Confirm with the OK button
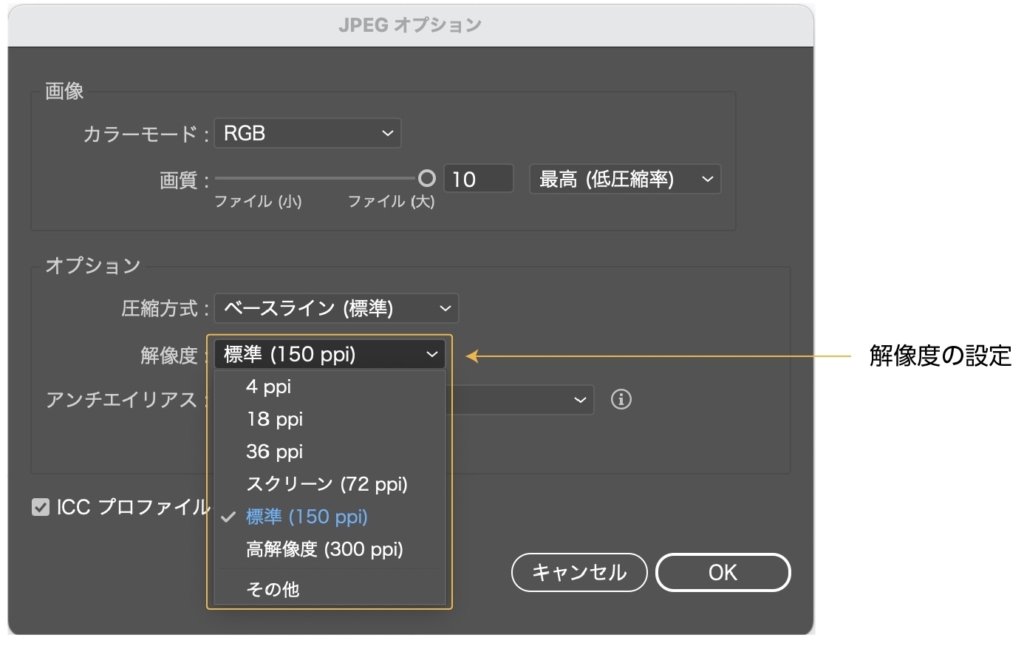 [x=723, y=573]
